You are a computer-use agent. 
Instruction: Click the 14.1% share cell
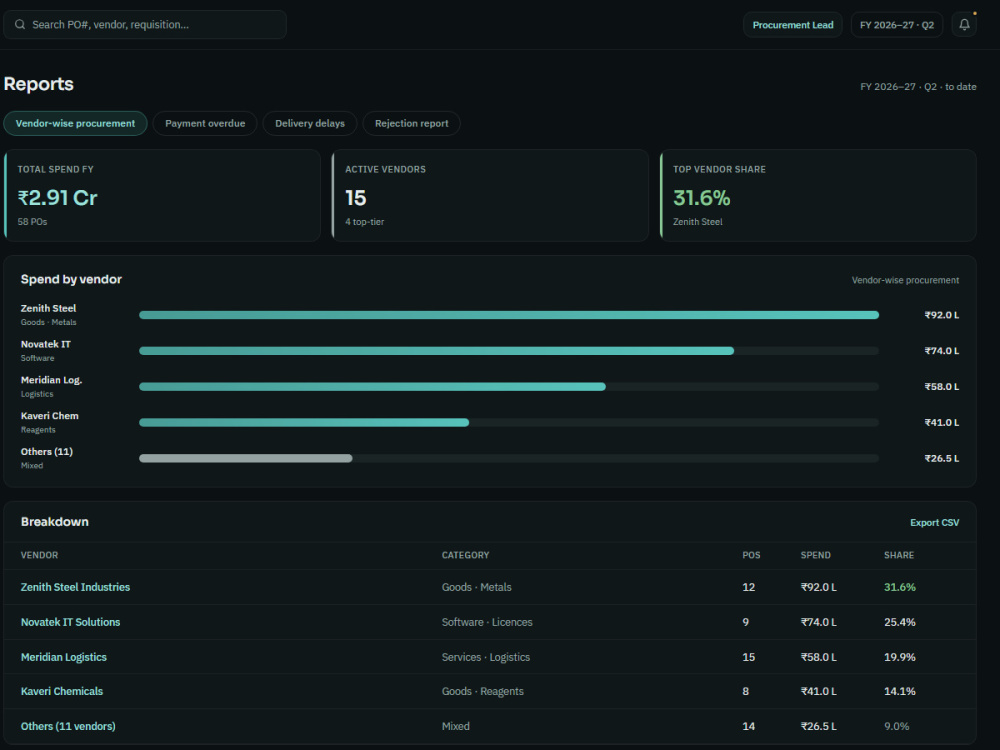tap(900, 691)
